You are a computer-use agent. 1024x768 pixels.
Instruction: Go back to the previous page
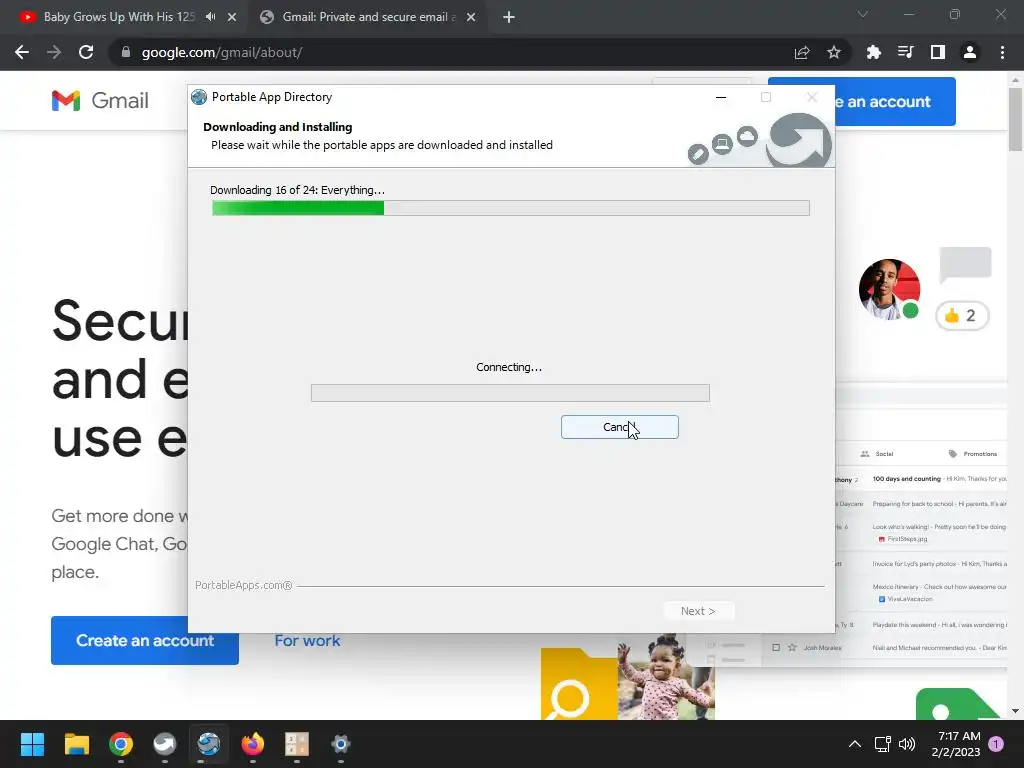pos(22,52)
